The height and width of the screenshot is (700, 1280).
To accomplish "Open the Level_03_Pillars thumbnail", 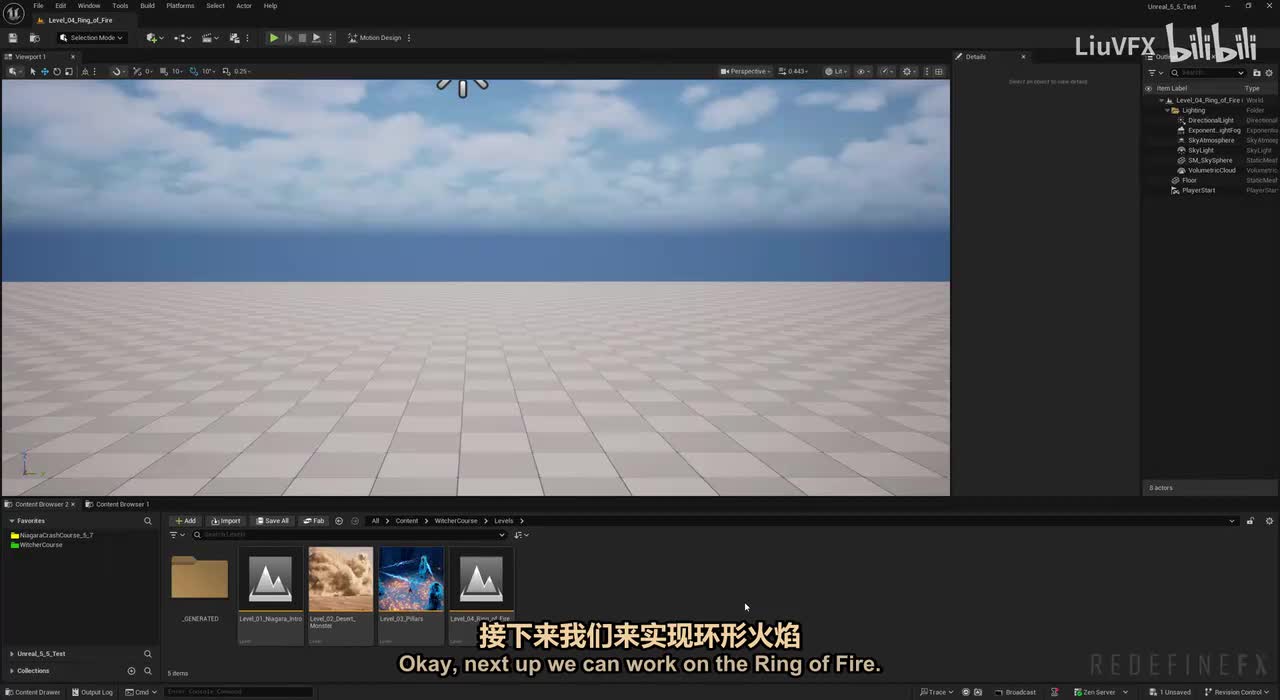I will click(411, 578).
